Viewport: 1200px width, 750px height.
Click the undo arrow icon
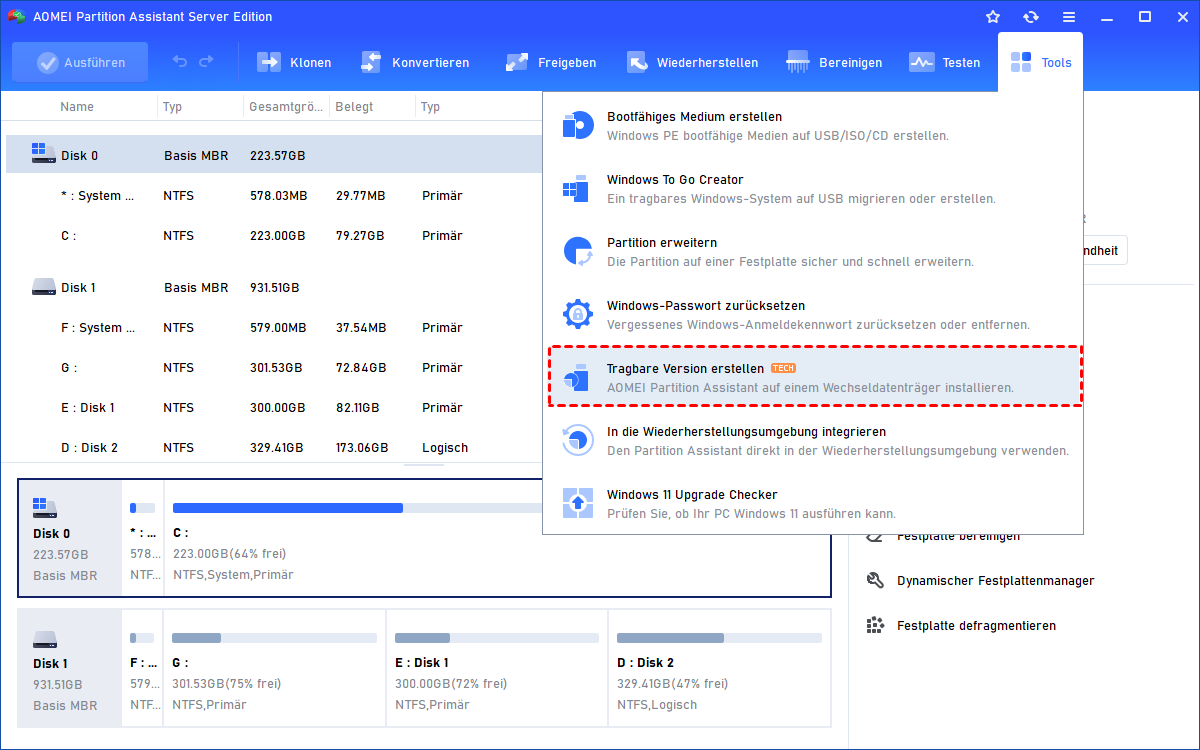click(x=180, y=62)
